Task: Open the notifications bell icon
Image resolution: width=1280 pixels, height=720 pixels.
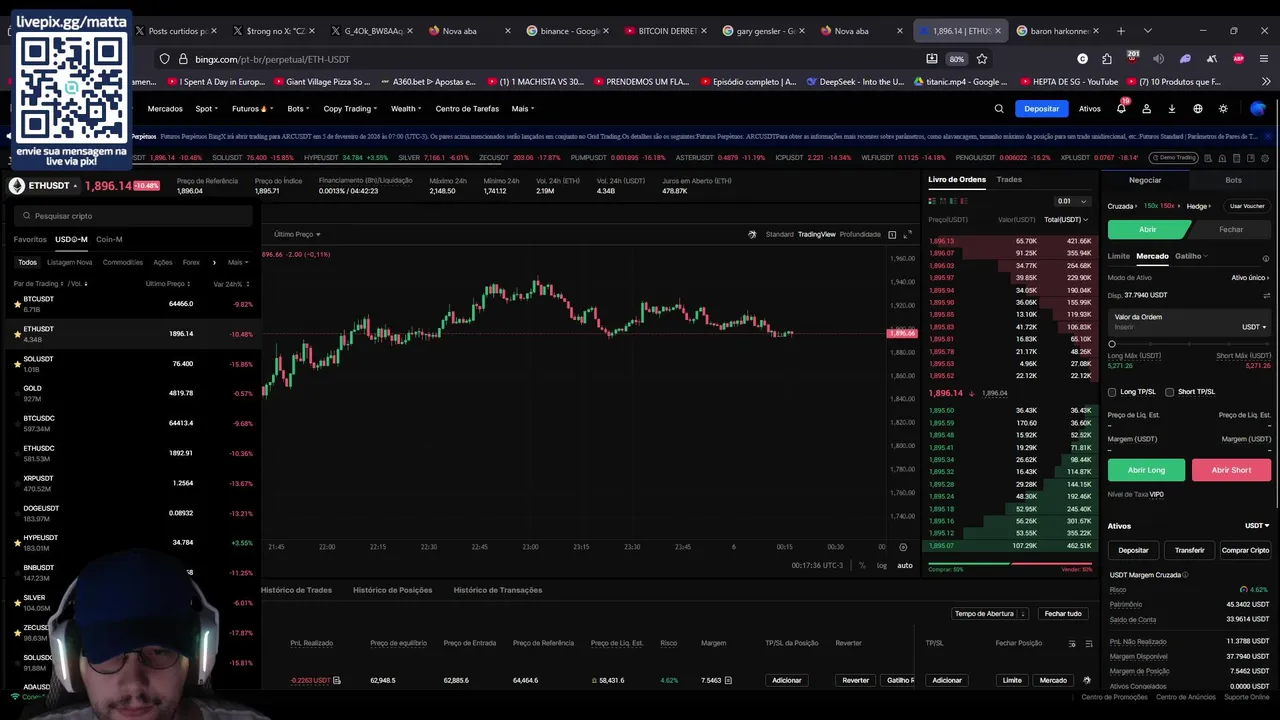Action: (x=1121, y=108)
